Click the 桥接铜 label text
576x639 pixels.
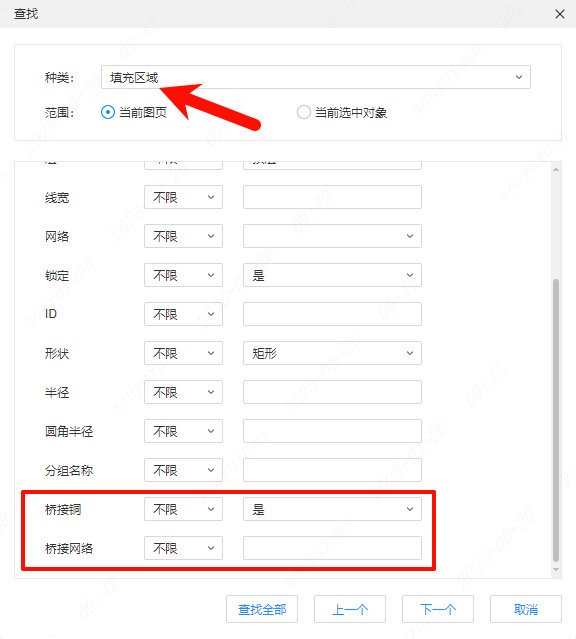tap(63, 509)
